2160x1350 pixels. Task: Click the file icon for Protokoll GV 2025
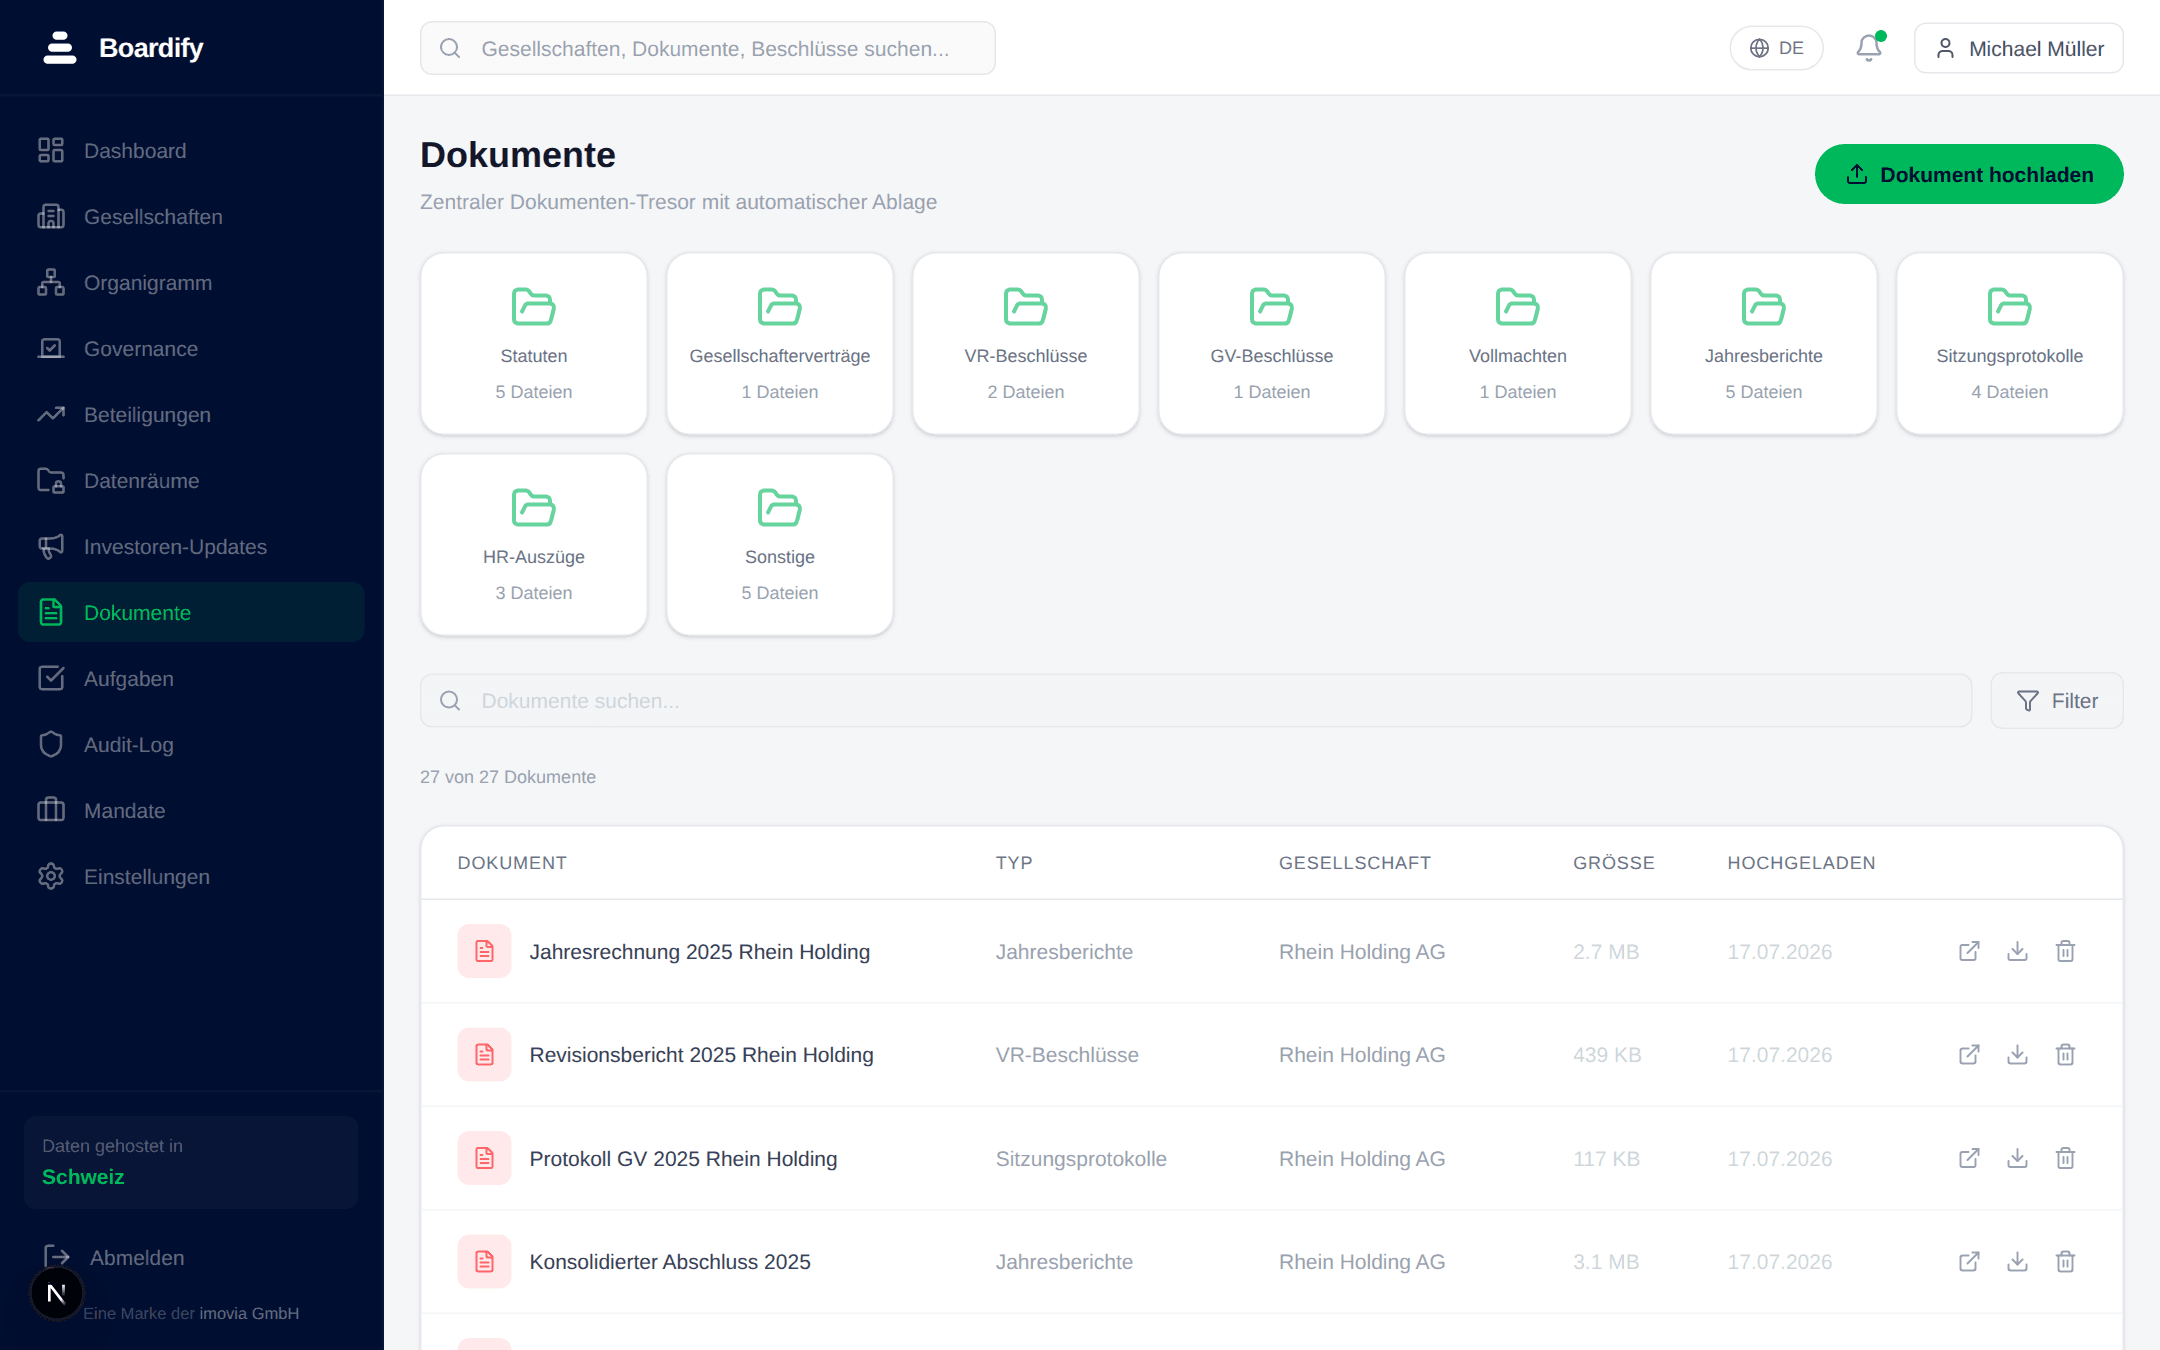(x=484, y=1158)
